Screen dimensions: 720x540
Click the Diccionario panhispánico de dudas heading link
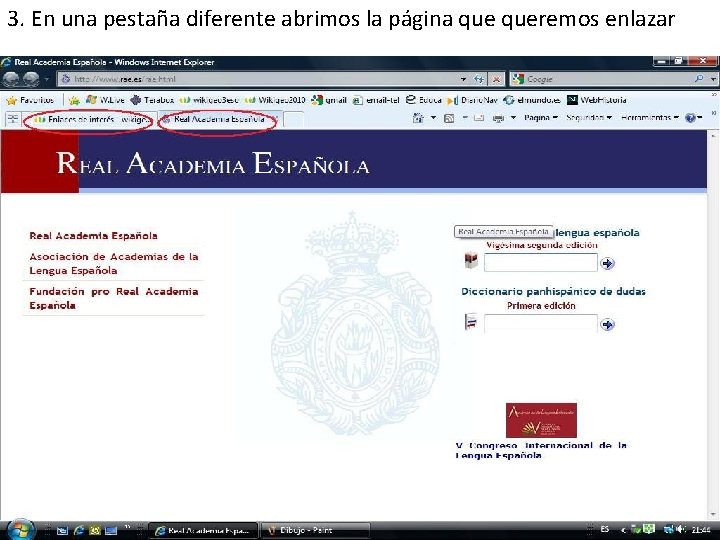(x=553, y=292)
